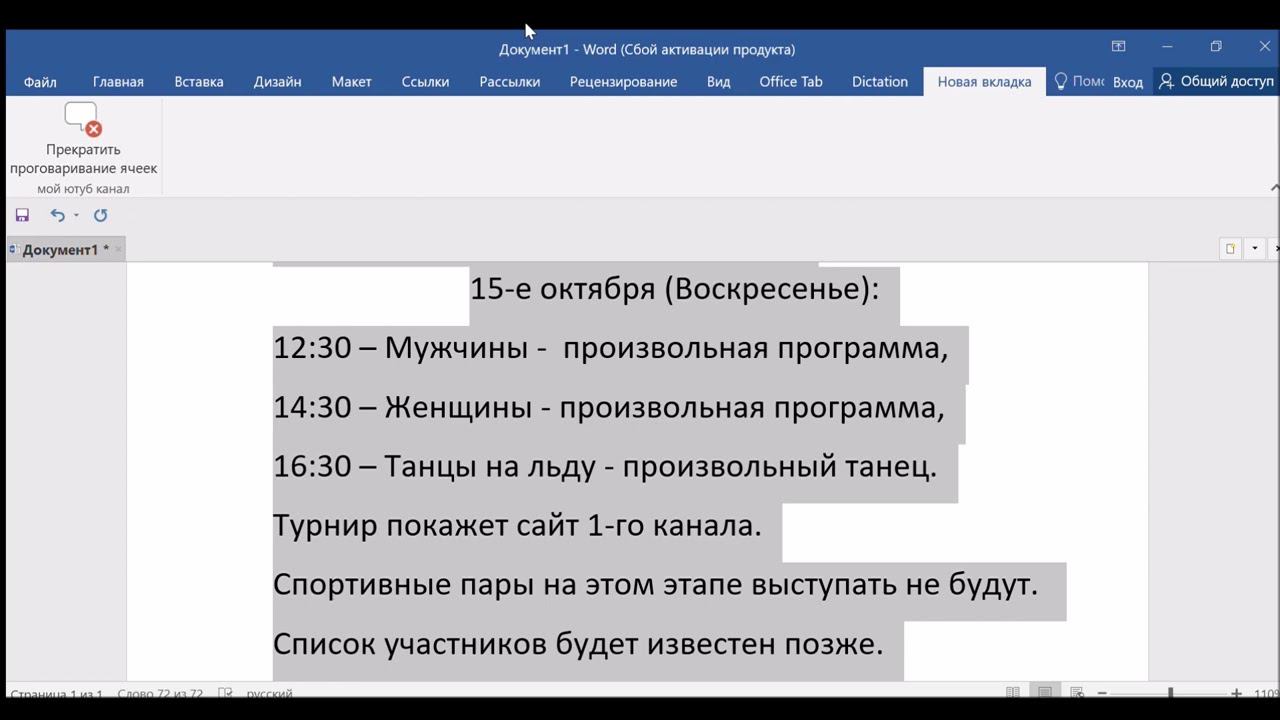
Task: Click the Tell me lightbulb search
Action: point(1079,82)
